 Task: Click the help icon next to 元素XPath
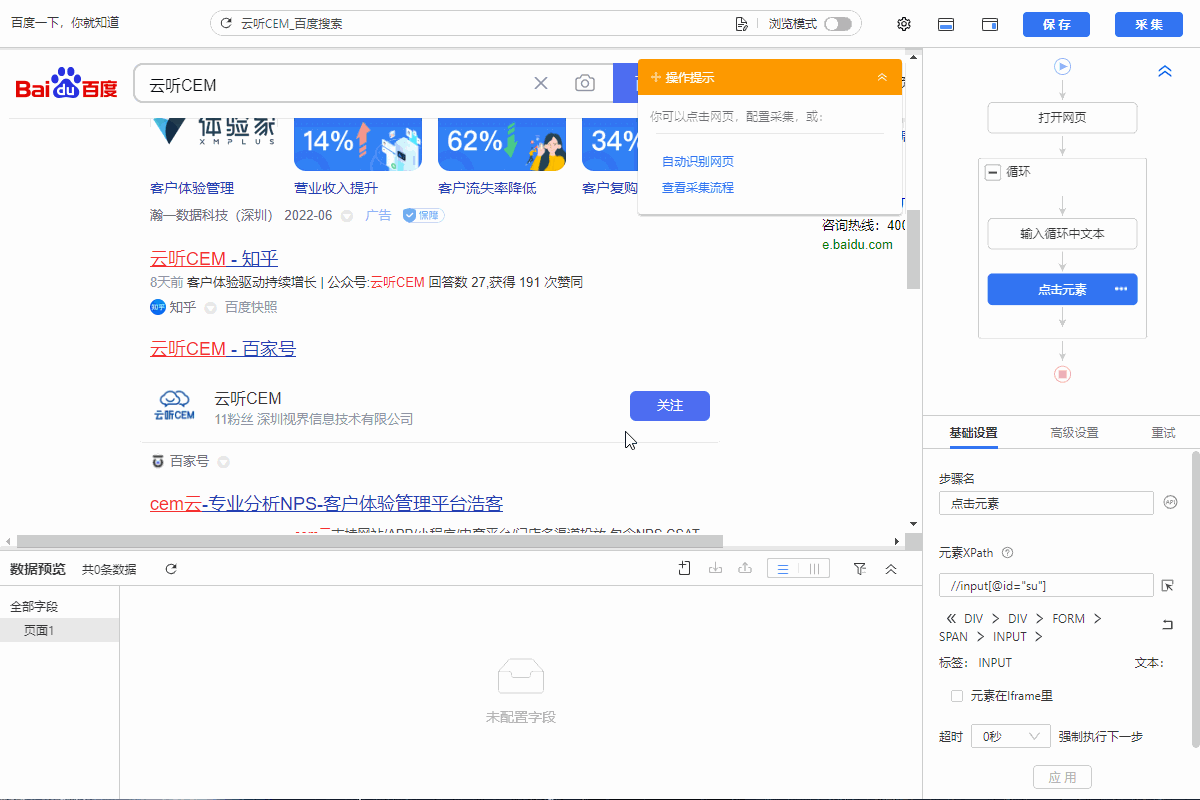1007,552
